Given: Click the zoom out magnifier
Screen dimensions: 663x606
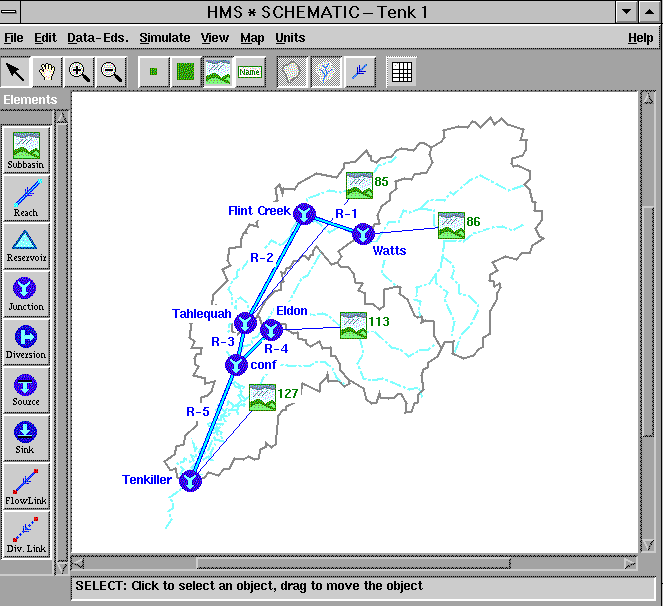Looking at the screenshot, I should (x=111, y=71).
